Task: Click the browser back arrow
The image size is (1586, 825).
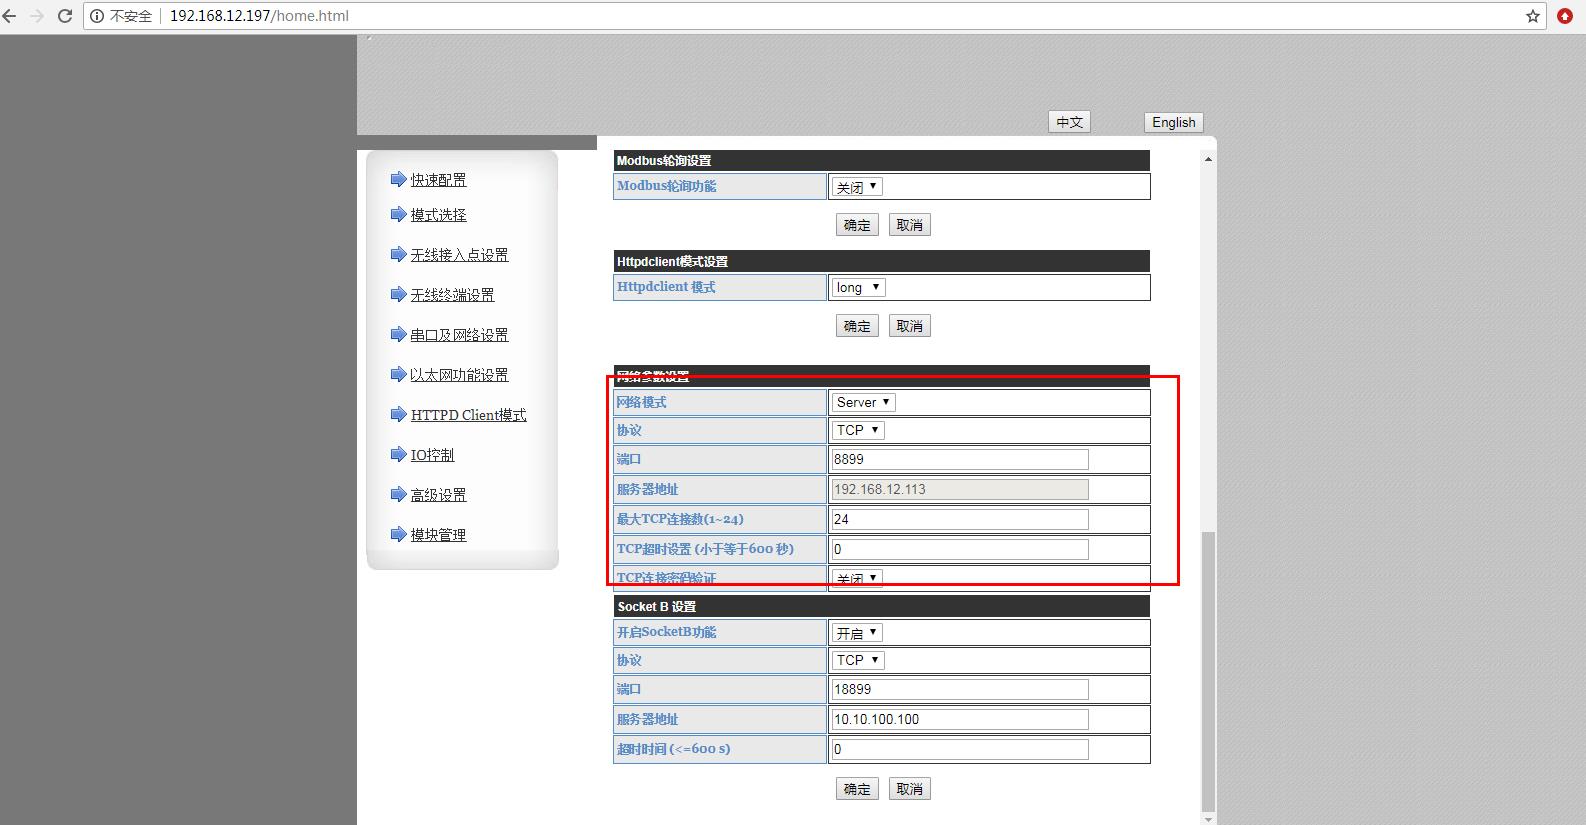Action: [10, 16]
